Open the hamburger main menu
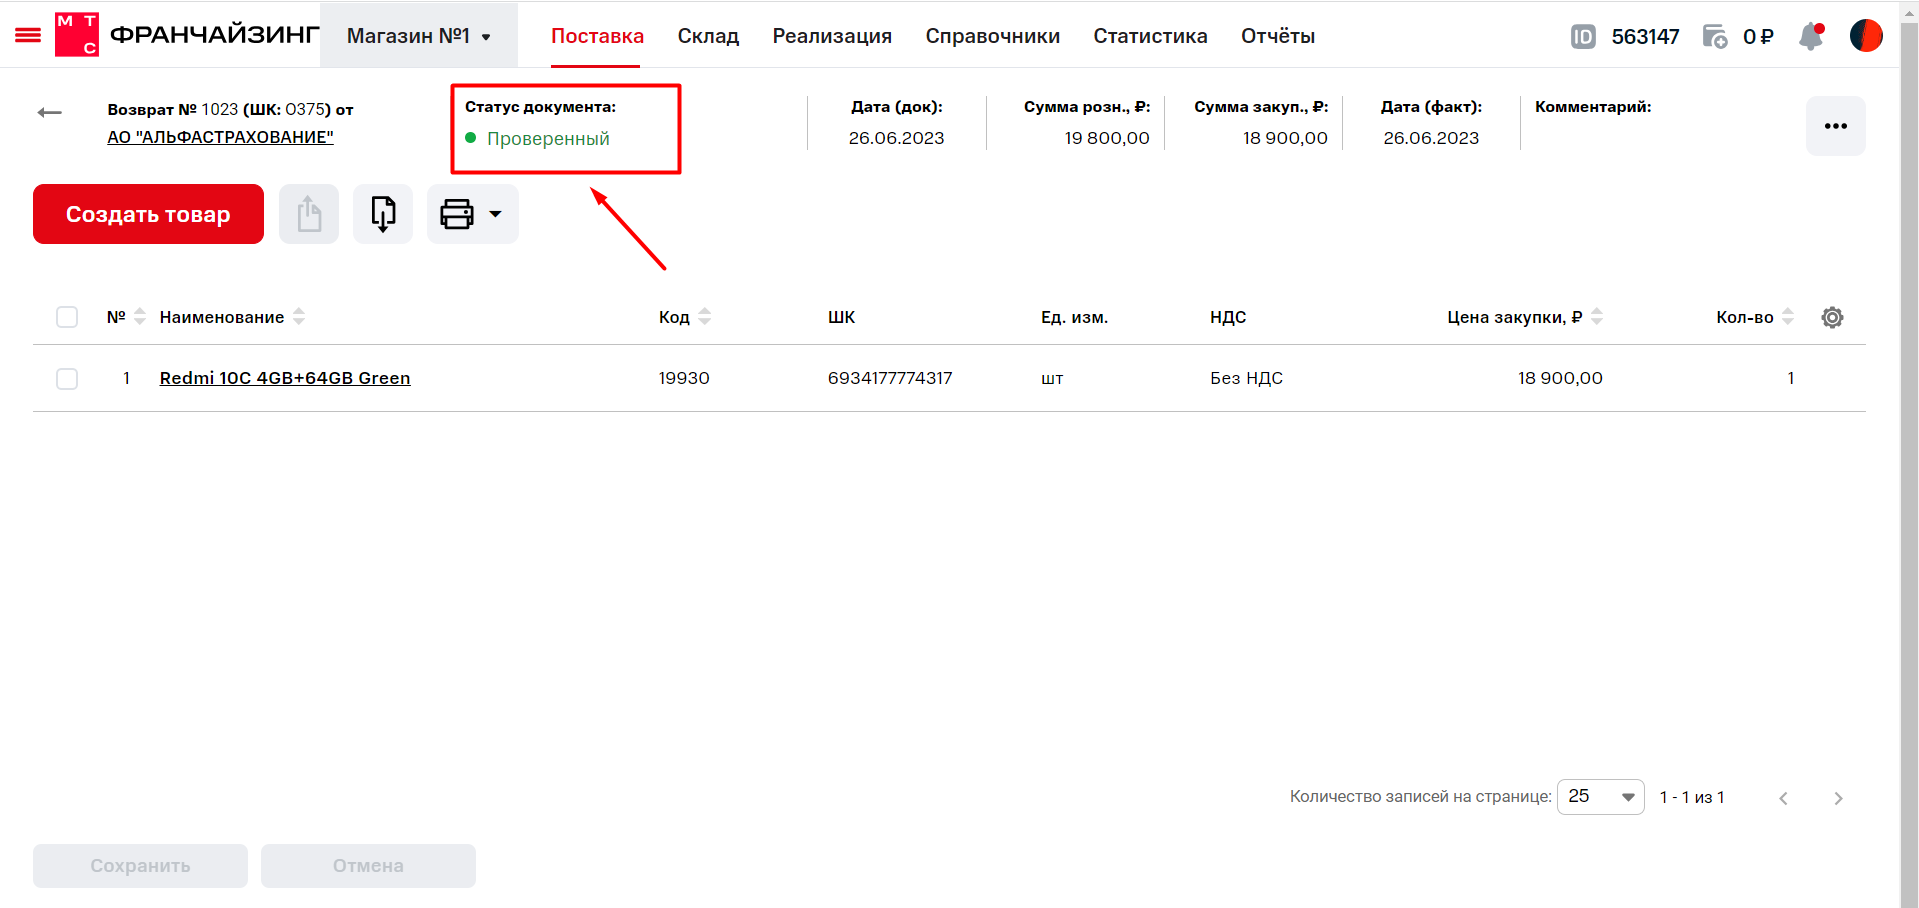This screenshot has width=1919, height=908. click(28, 36)
